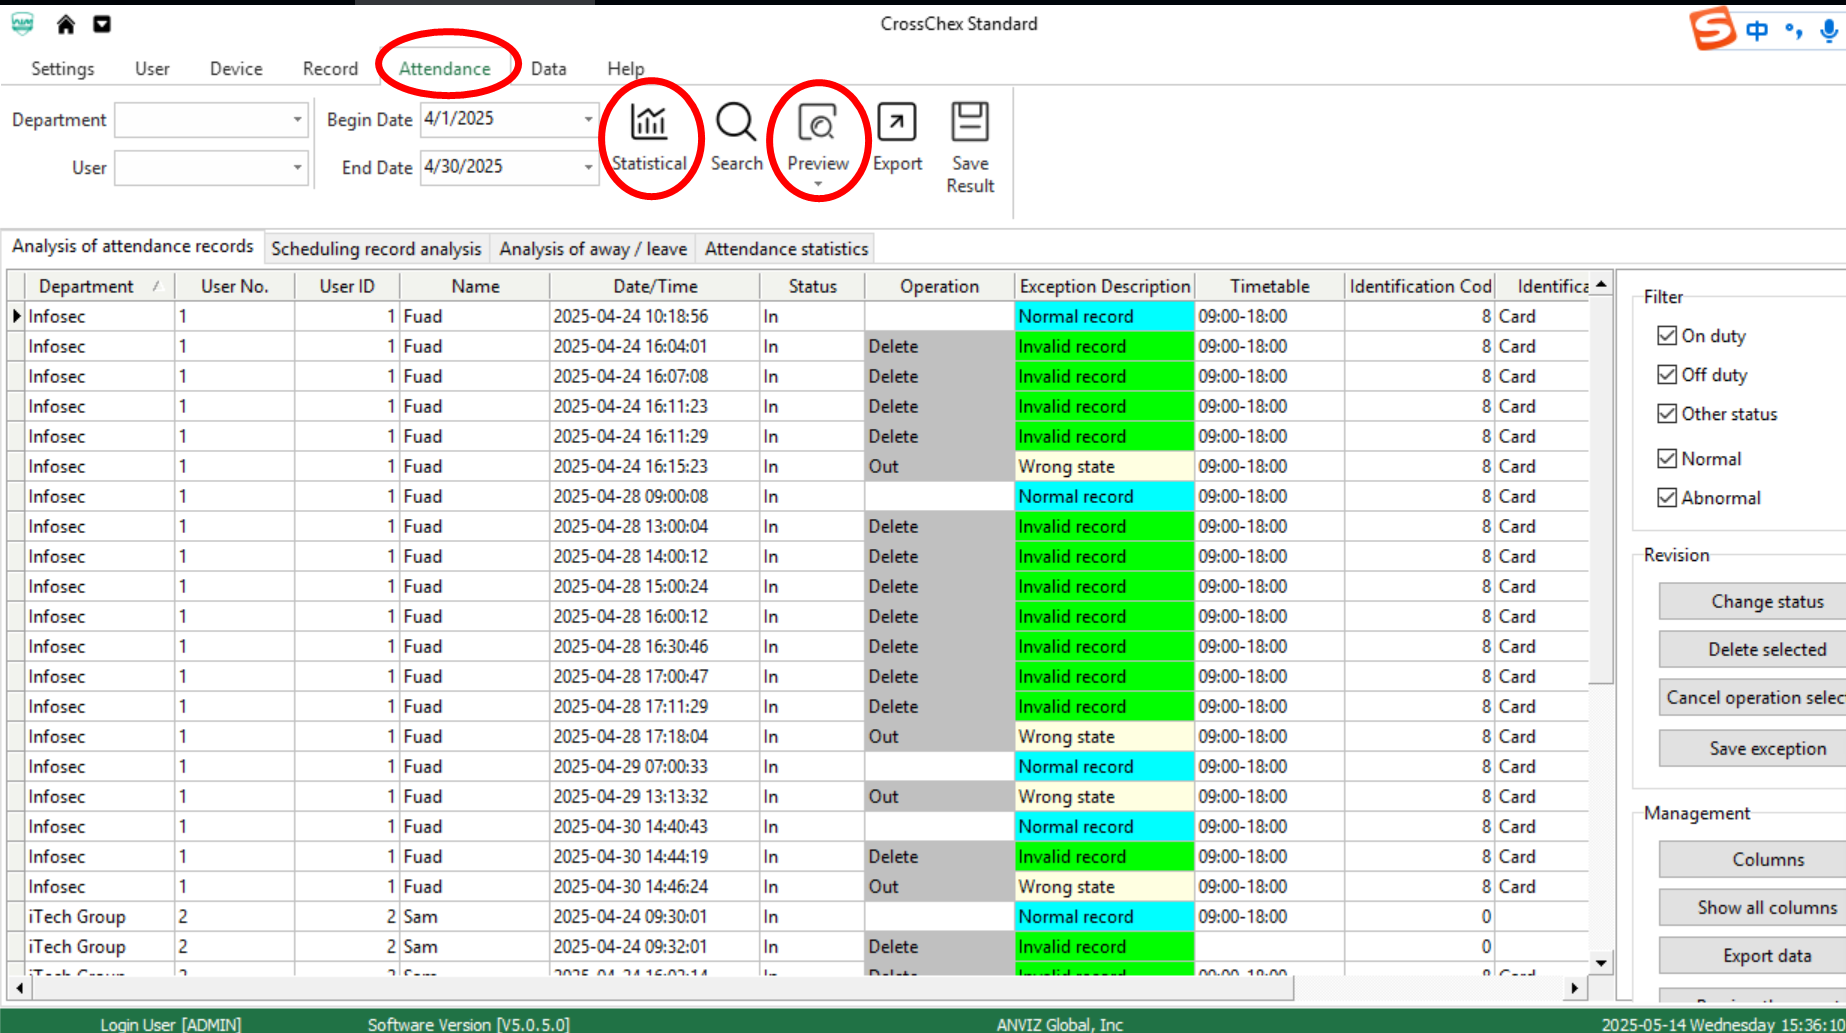Switch to Scheduling record analysis tab
The width and height of the screenshot is (1846, 1033).
click(376, 248)
